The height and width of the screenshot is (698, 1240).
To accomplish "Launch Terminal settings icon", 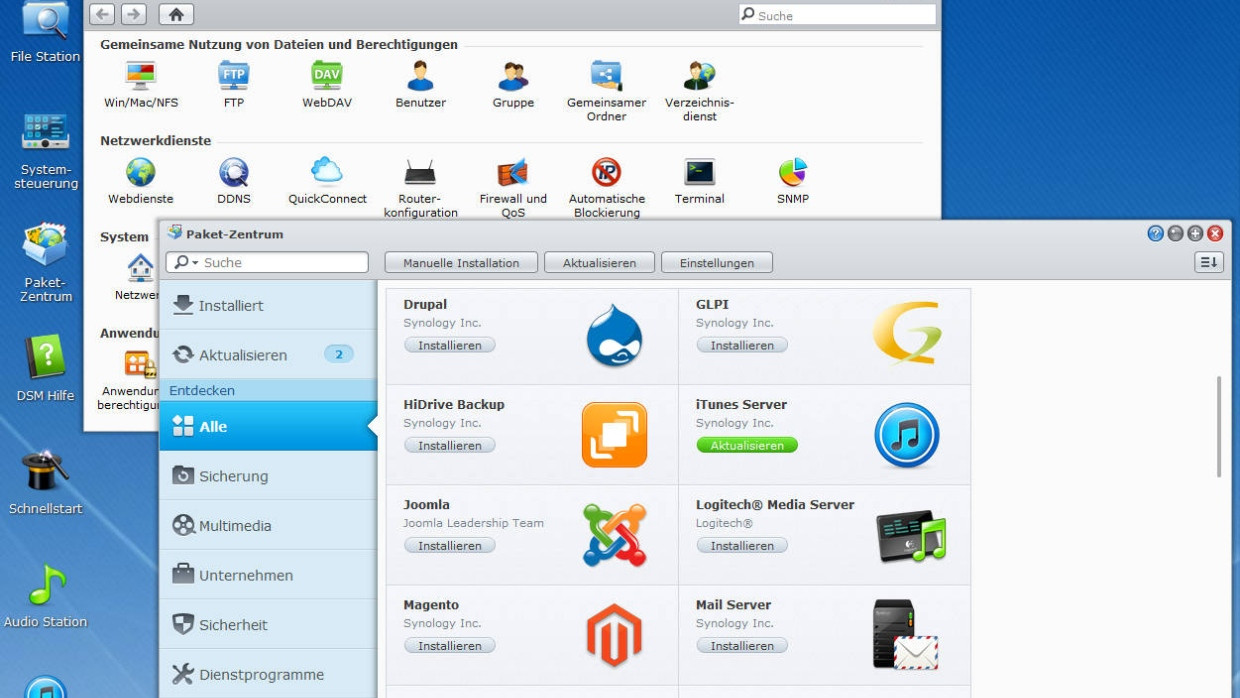I will tap(699, 172).
